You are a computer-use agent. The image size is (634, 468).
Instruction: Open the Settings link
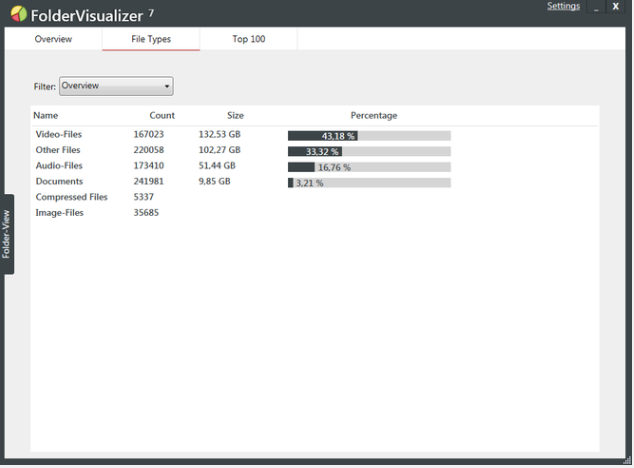click(x=562, y=7)
